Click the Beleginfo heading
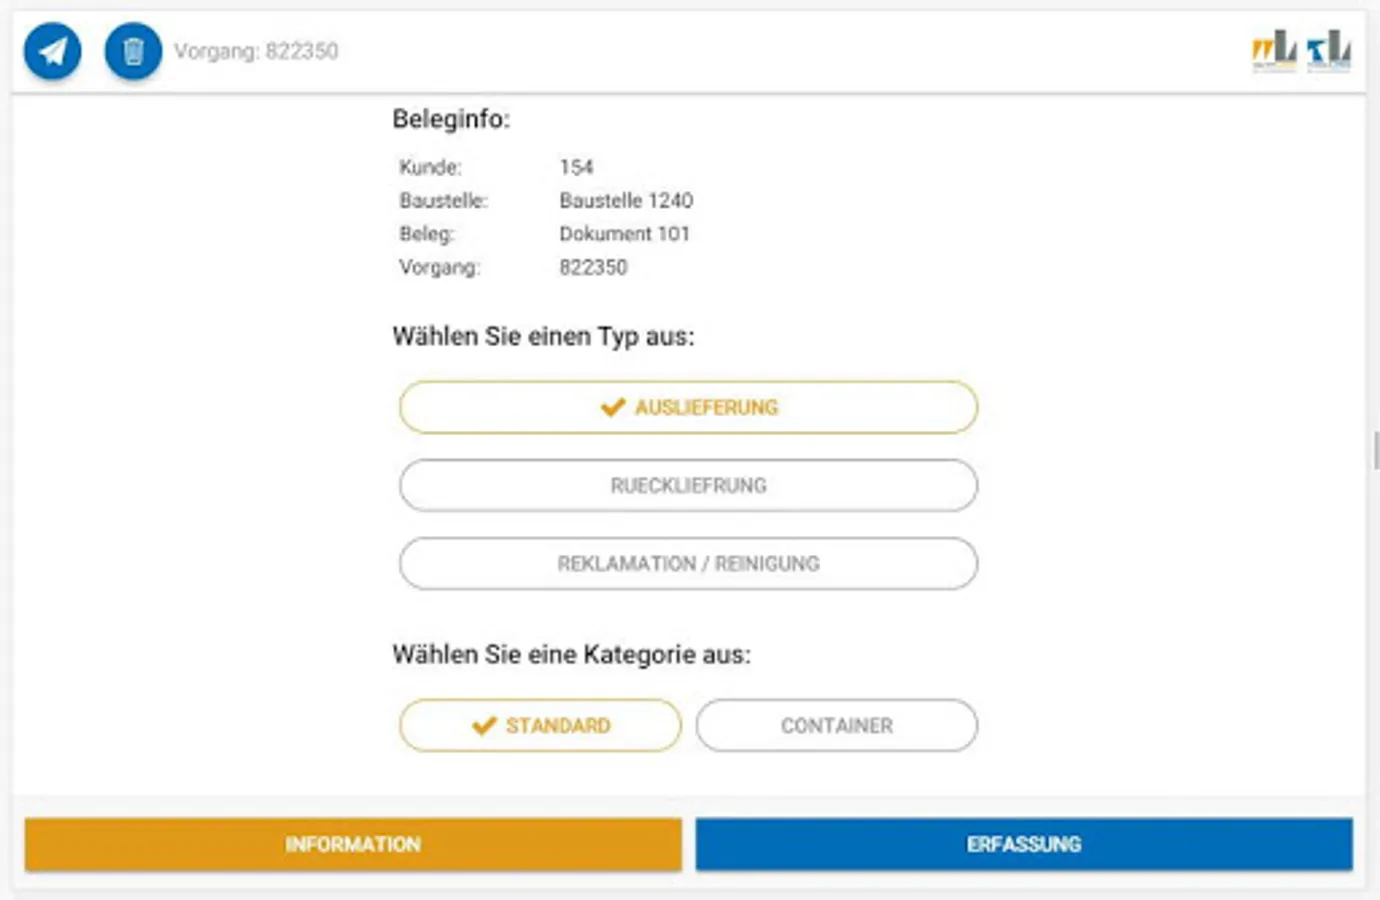Viewport: 1380px width, 900px height. pyautogui.click(x=451, y=119)
